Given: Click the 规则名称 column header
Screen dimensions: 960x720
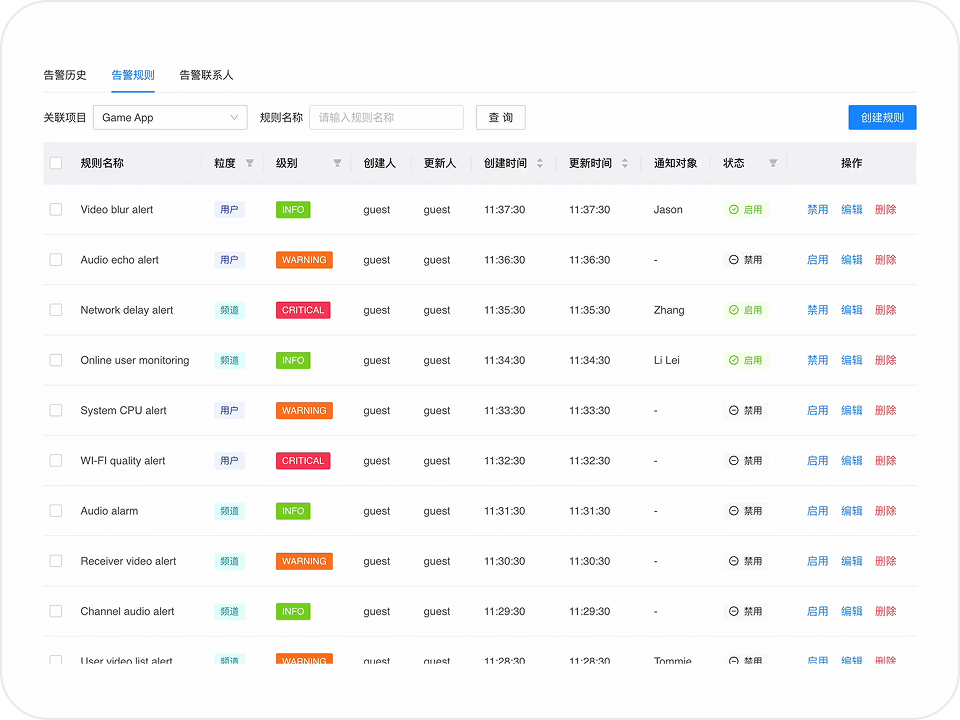Looking at the screenshot, I should coord(102,163).
